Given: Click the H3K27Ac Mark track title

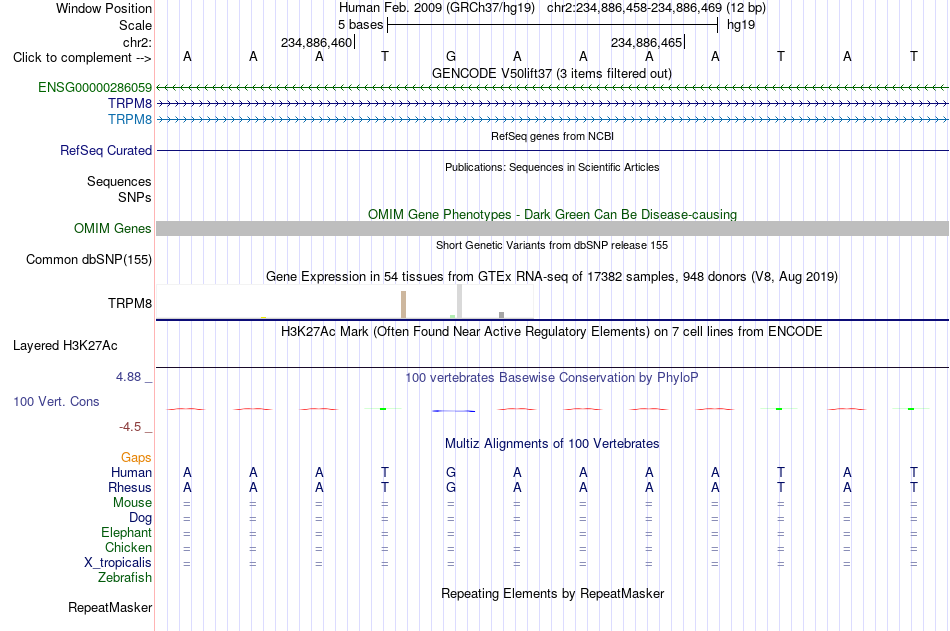Looking at the screenshot, I should [x=552, y=332].
